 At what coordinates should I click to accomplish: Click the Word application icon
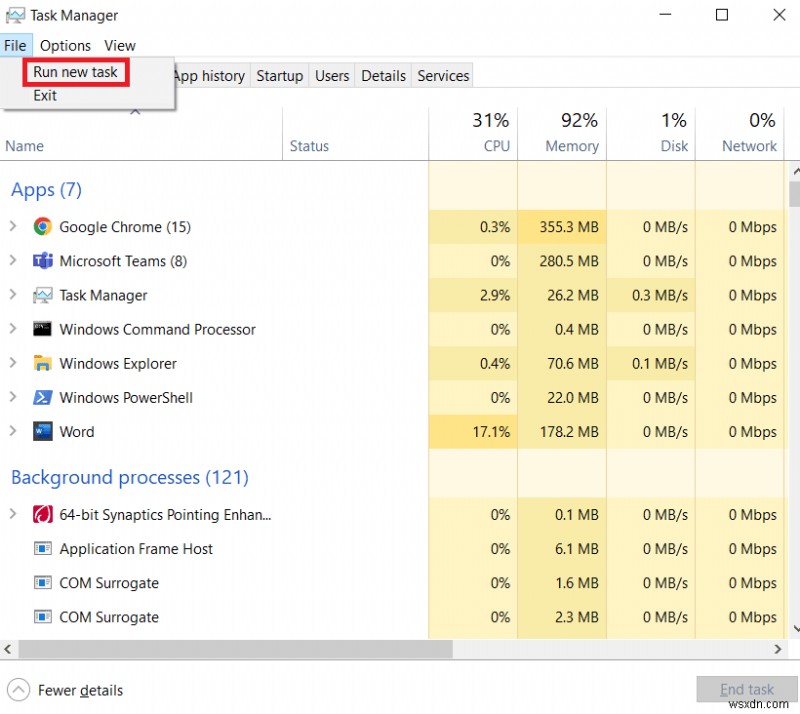43,431
